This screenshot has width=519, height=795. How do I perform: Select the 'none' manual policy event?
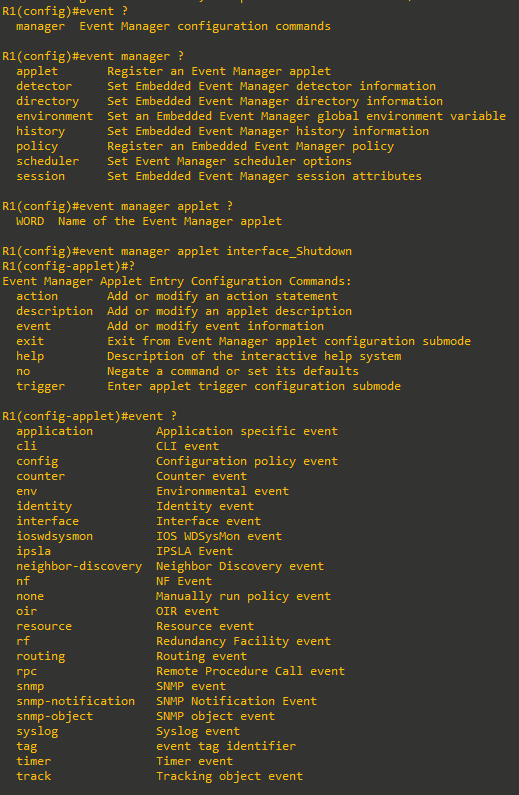[30, 596]
